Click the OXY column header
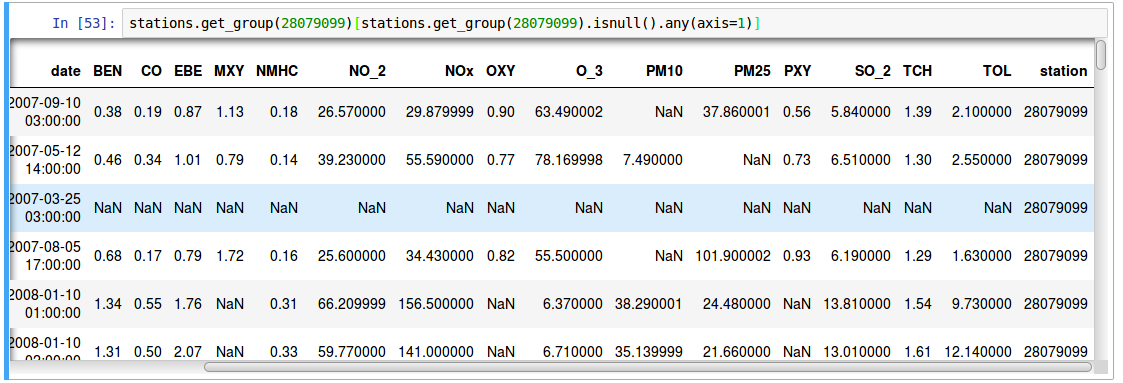The width and height of the screenshot is (1123, 383). pyautogui.click(x=501, y=71)
